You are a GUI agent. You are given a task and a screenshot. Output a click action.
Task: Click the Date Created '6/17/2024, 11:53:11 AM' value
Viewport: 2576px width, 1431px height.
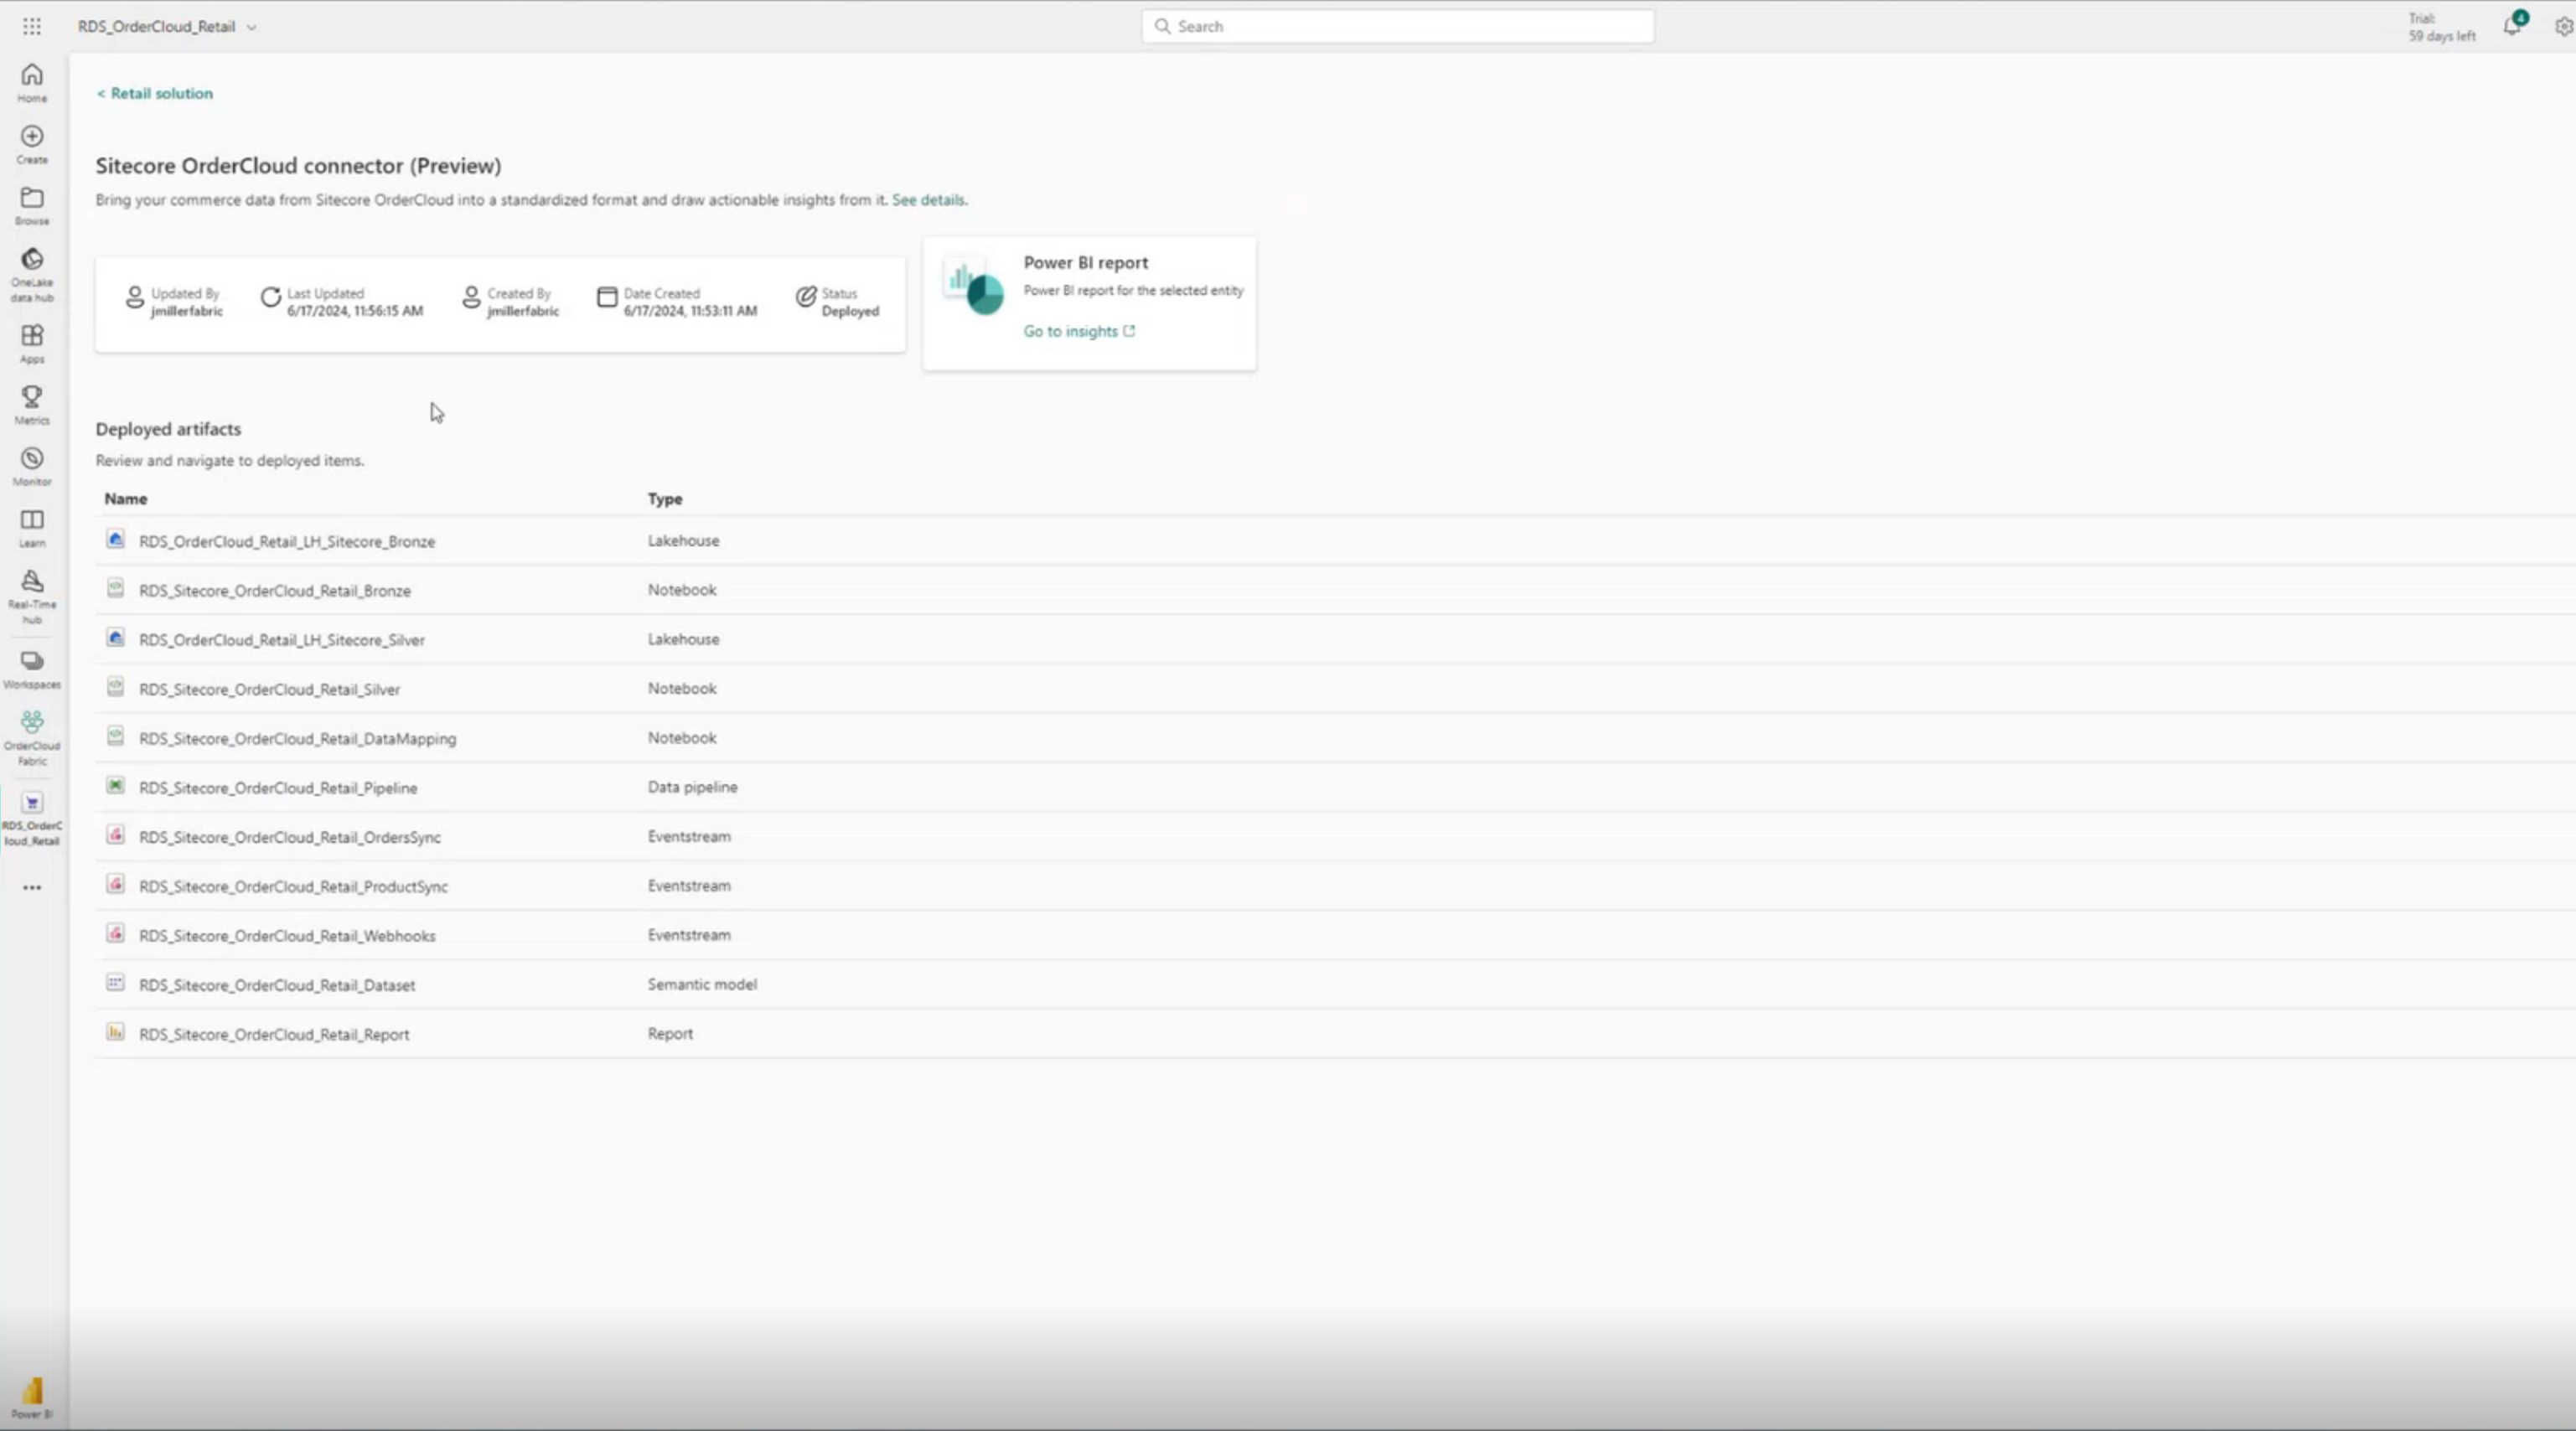coord(690,311)
